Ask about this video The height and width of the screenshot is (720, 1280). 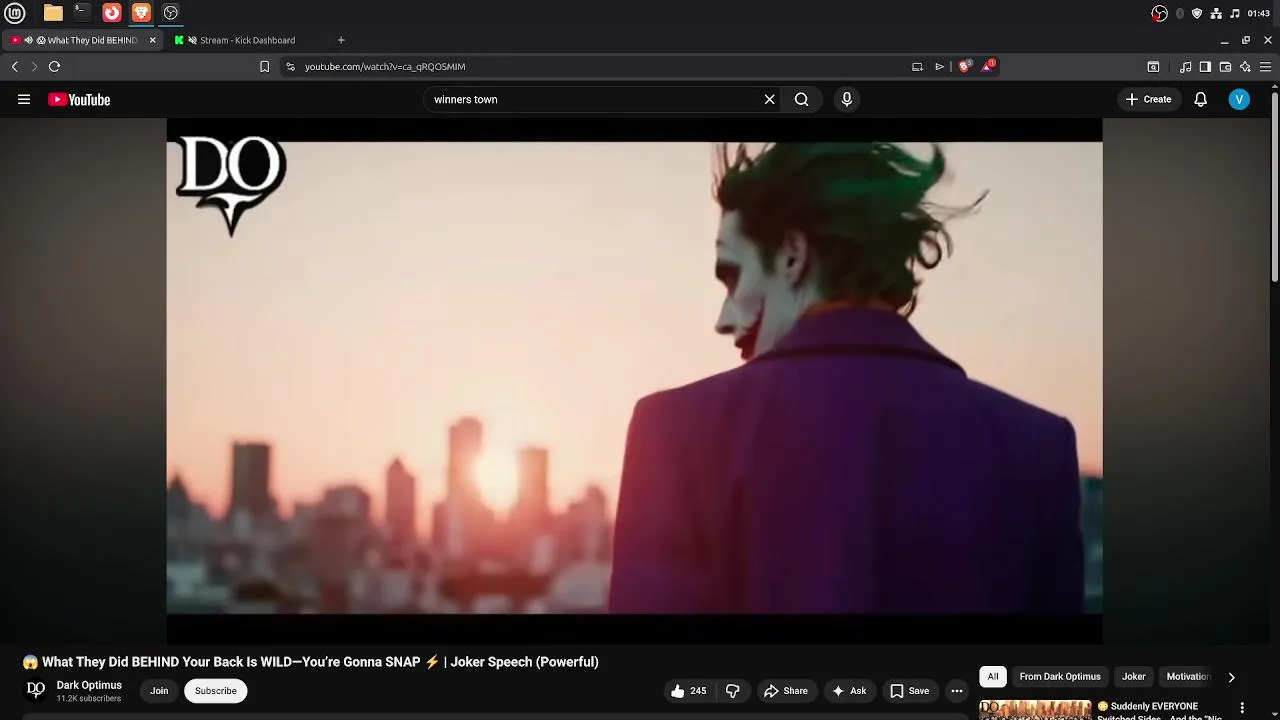click(x=848, y=691)
